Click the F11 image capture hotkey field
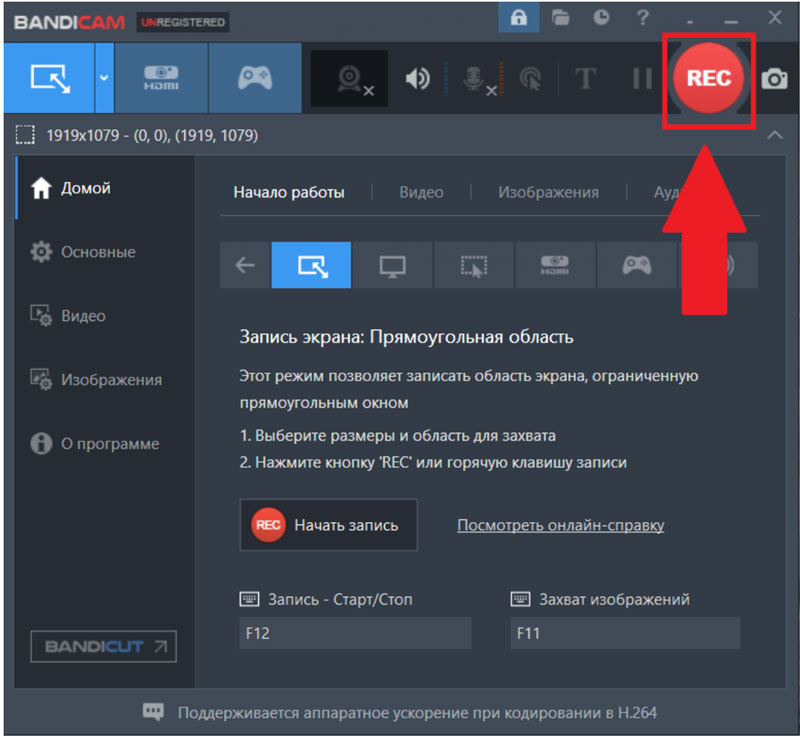The image size is (800, 738). 626,633
